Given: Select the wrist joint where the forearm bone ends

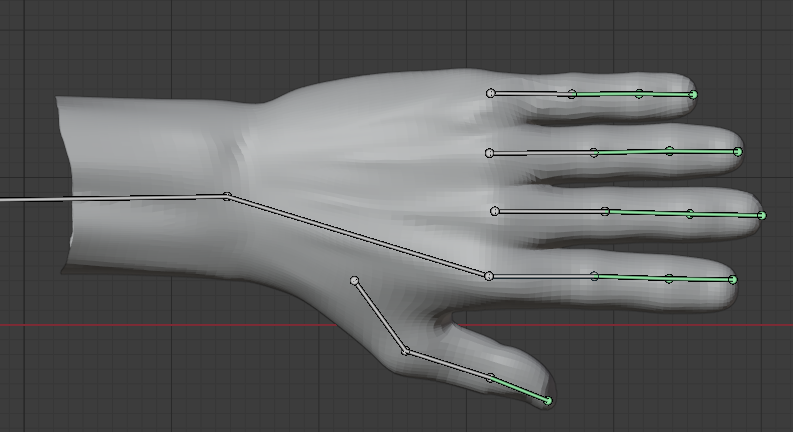Looking at the screenshot, I should [227, 196].
